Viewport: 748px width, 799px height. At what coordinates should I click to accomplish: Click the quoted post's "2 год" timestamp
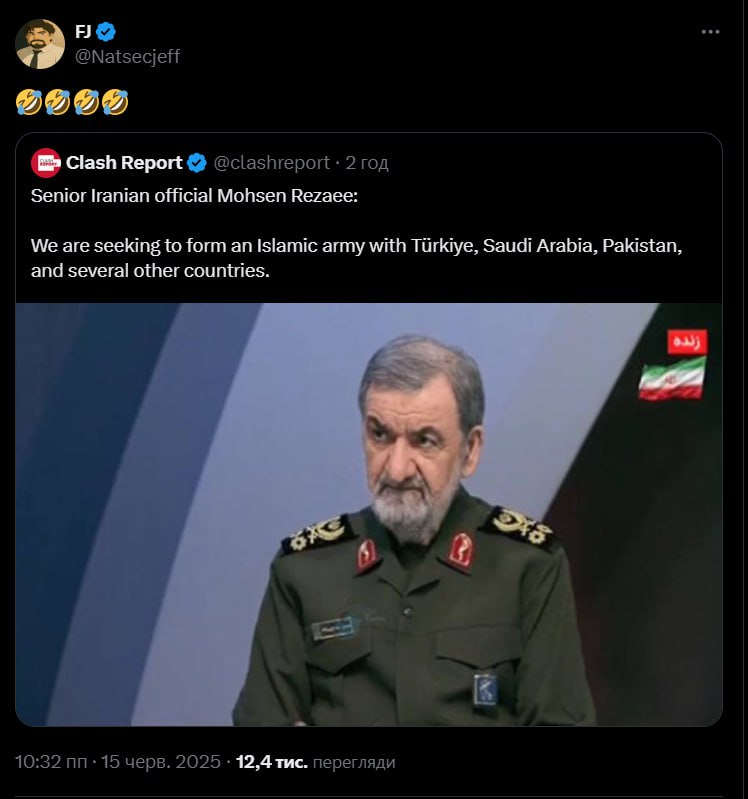[367, 163]
